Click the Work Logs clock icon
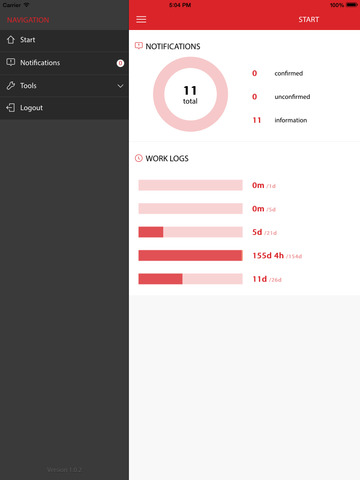 tap(139, 158)
